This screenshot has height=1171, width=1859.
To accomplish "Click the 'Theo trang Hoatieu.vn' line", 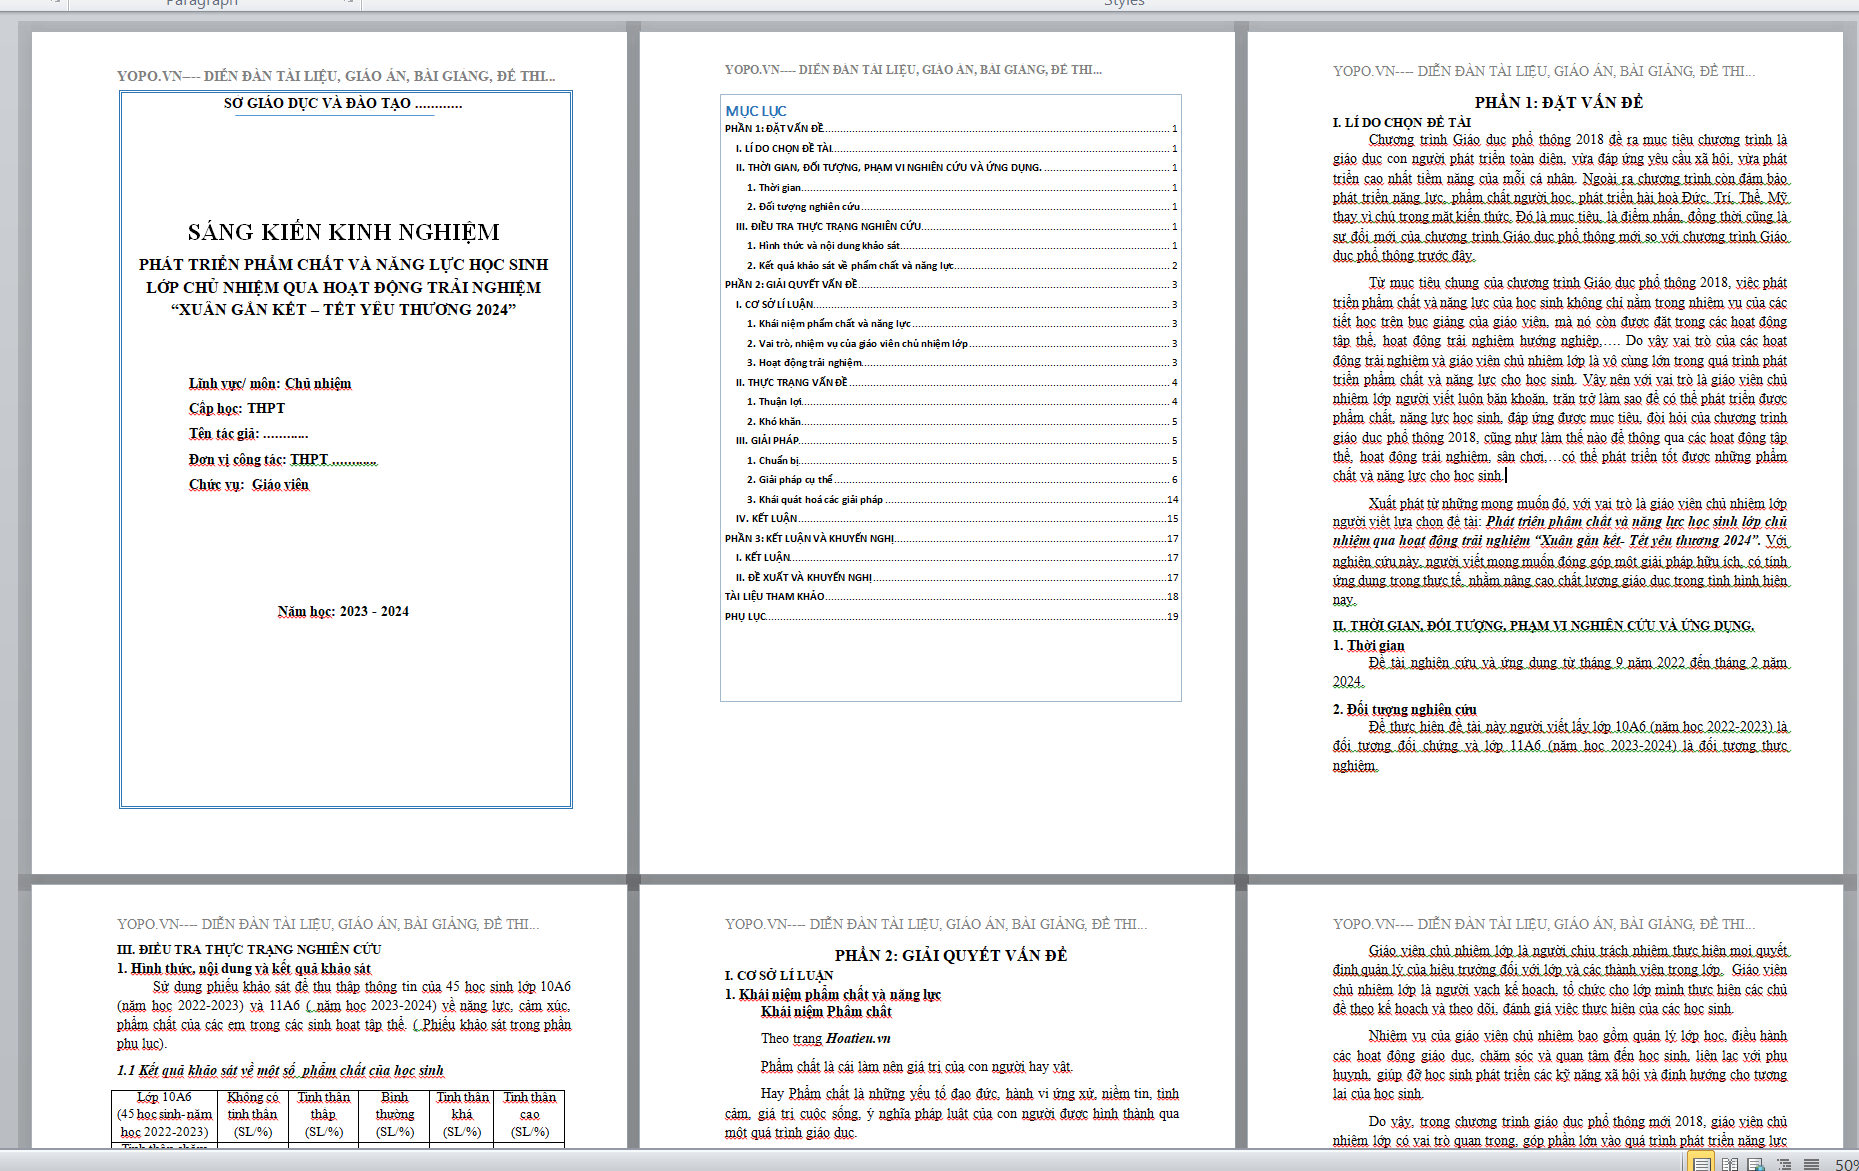I will coord(826,1039).
